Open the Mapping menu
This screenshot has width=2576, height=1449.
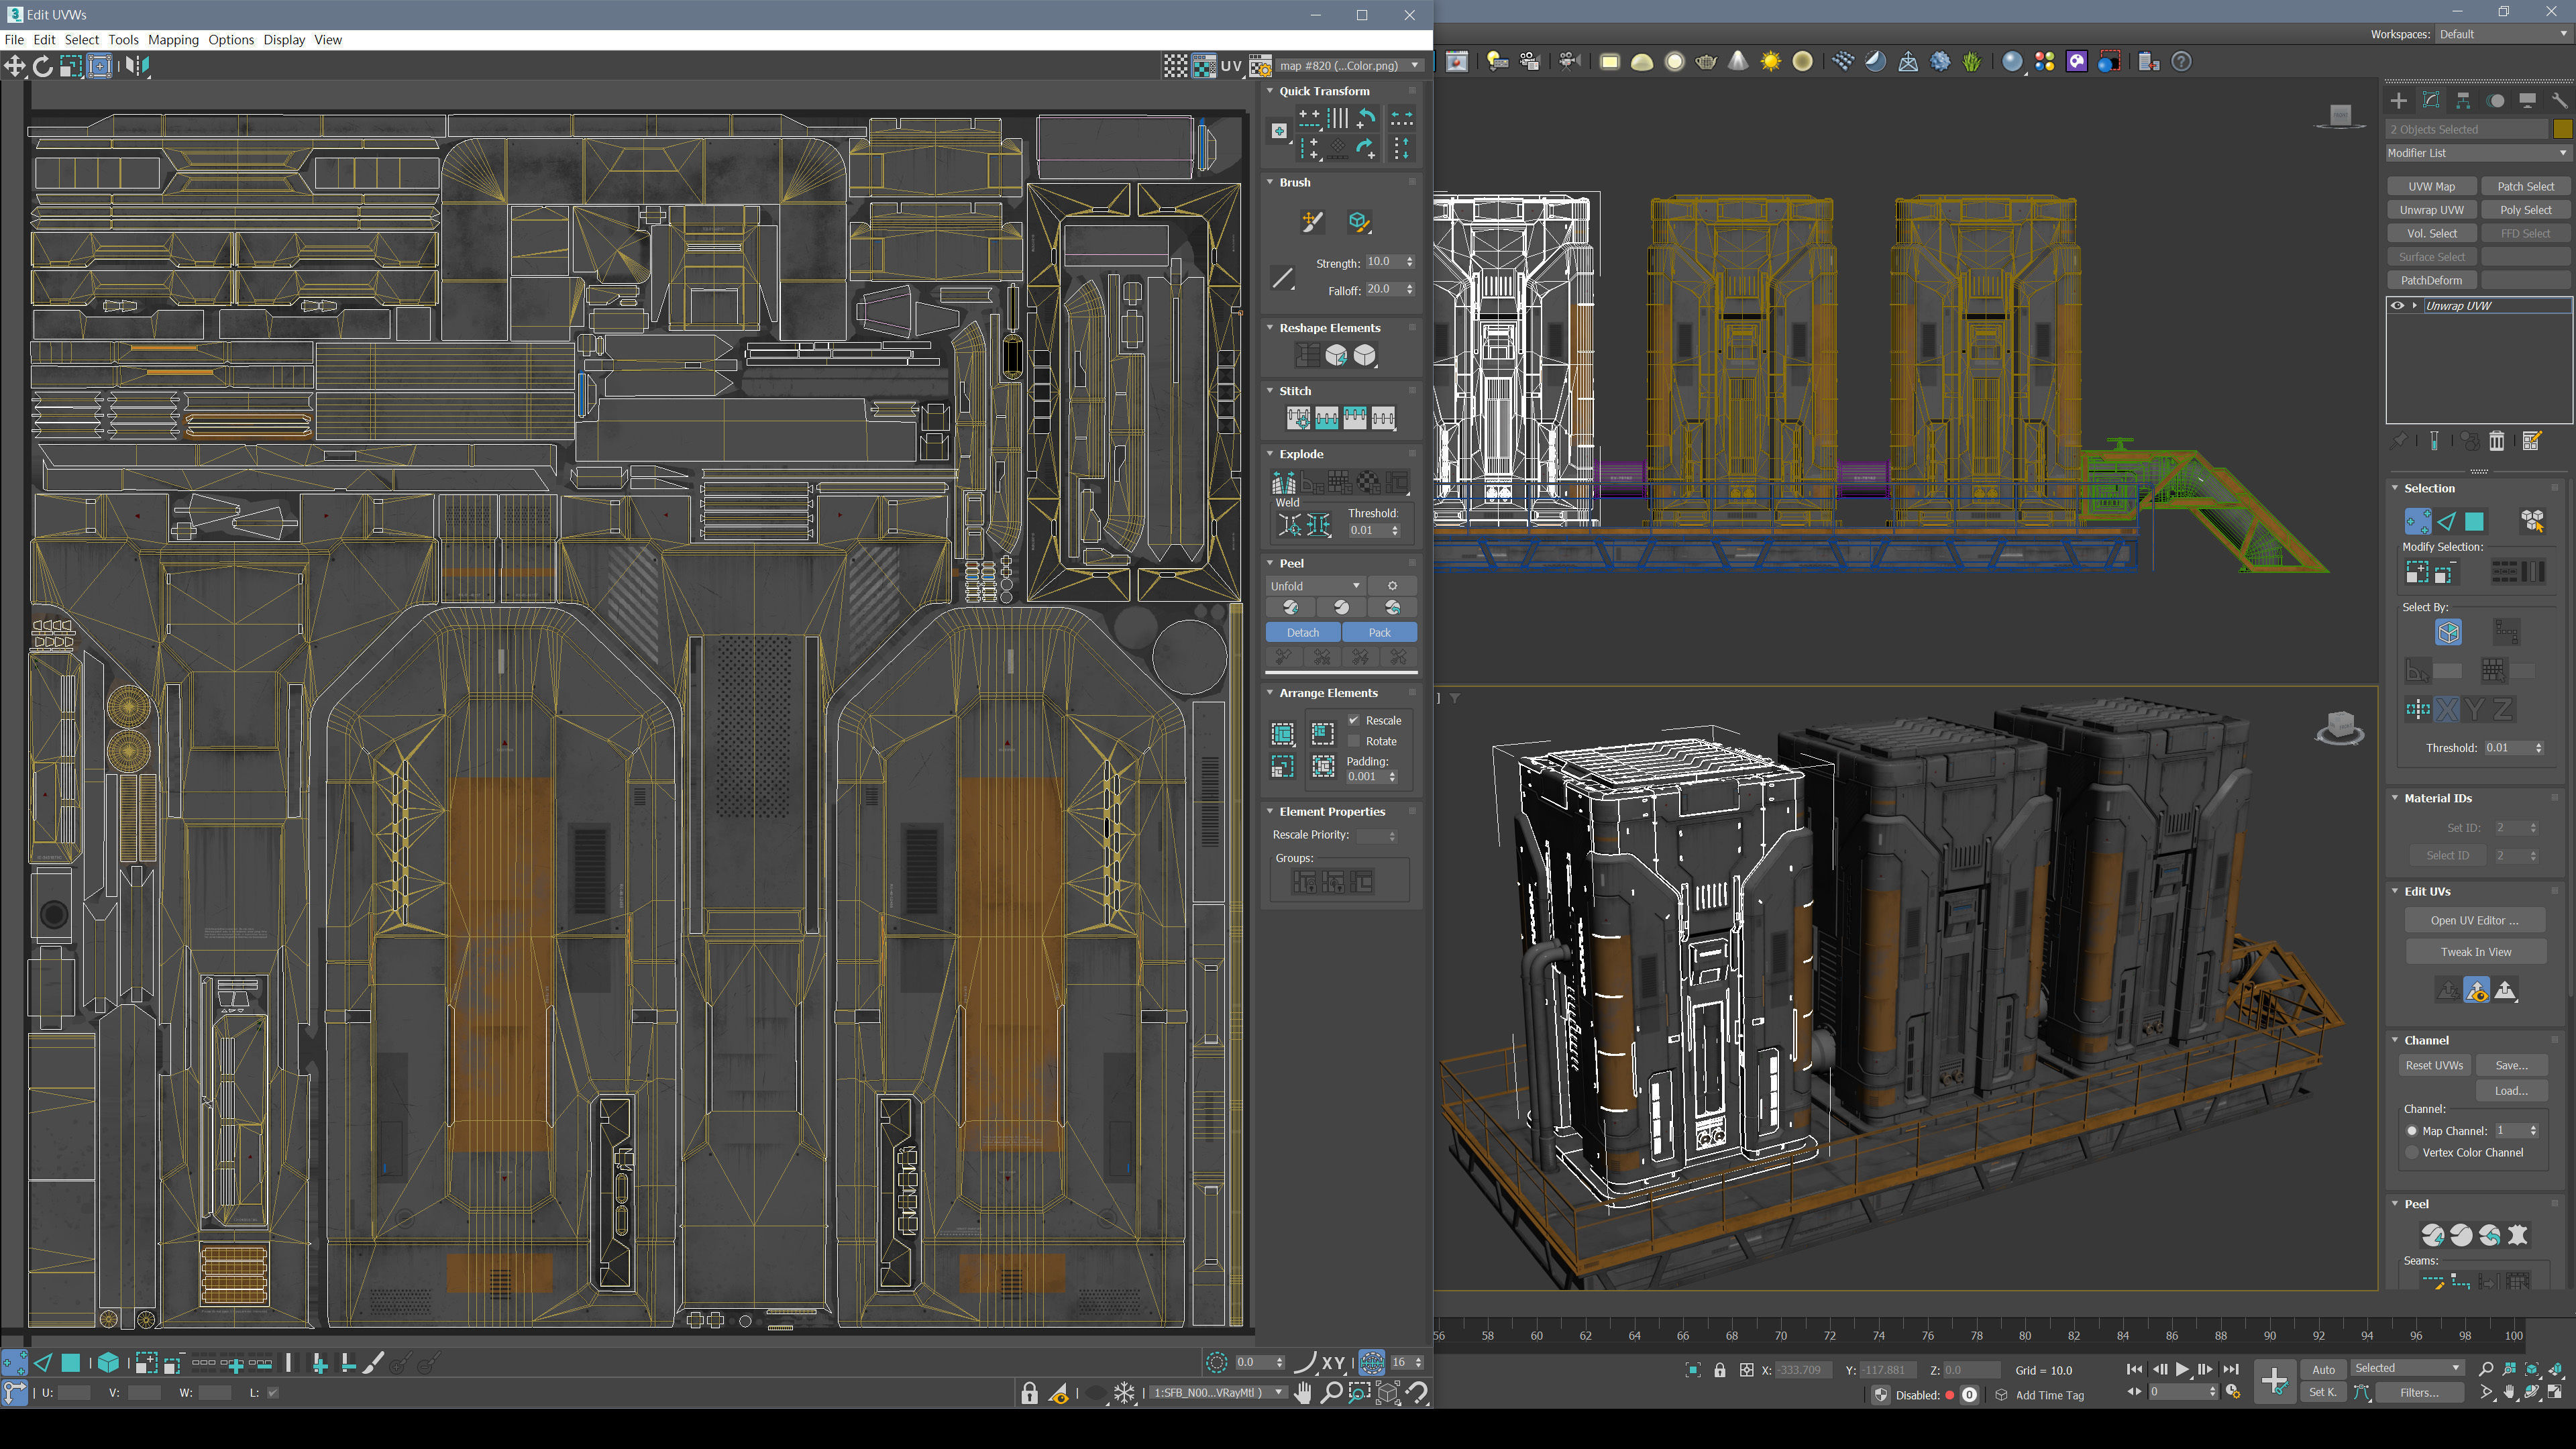click(173, 40)
